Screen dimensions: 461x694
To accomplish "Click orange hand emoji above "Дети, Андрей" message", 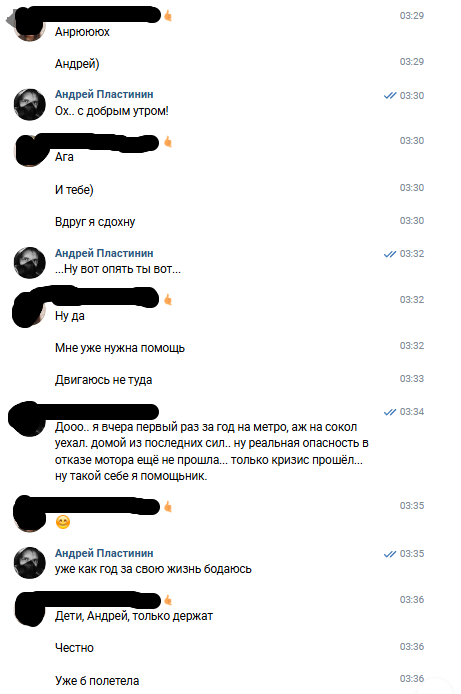I will tap(168, 600).
